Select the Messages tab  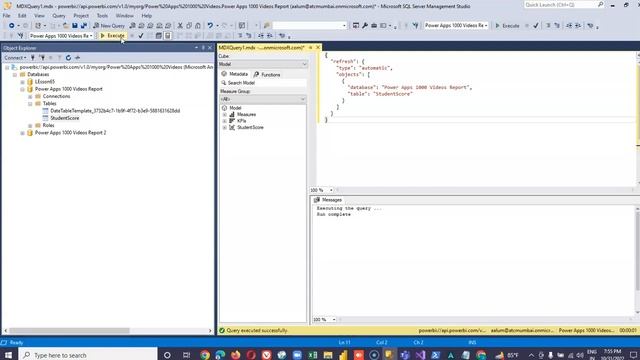coord(328,200)
